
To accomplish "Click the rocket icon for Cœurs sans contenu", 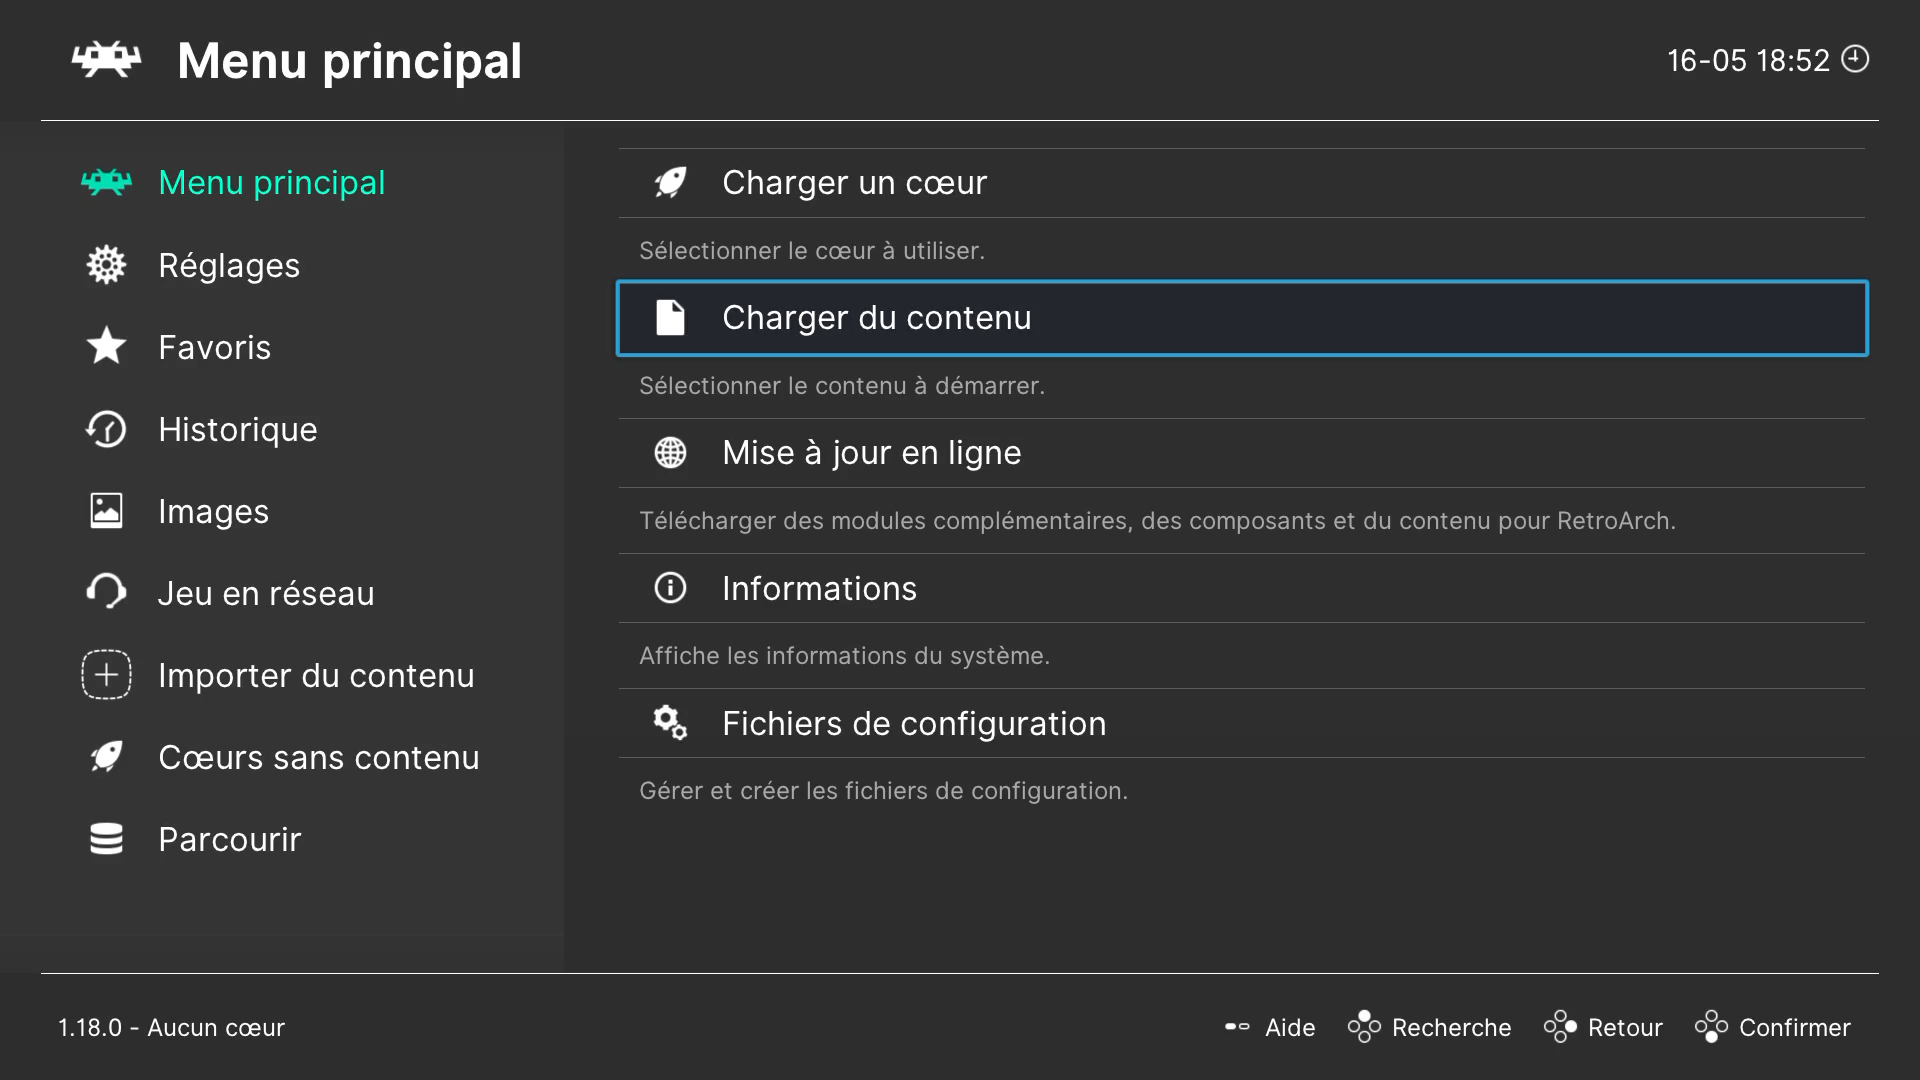I will (x=106, y=757).
